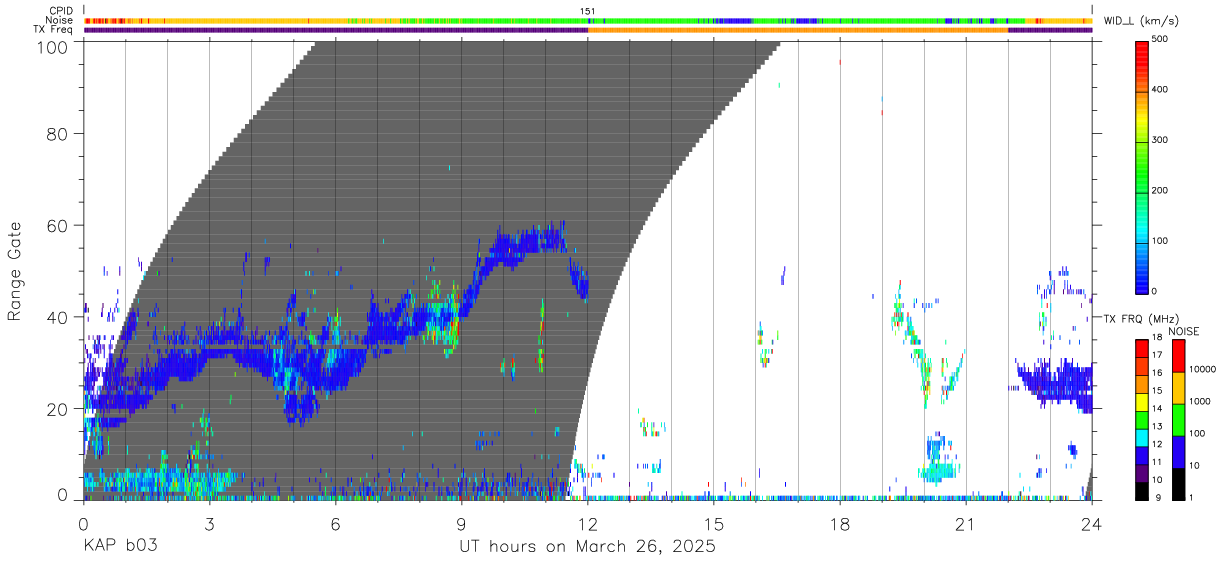Click the 10000 noise tick label
1228x567 pixels.
click(1202, 369)
